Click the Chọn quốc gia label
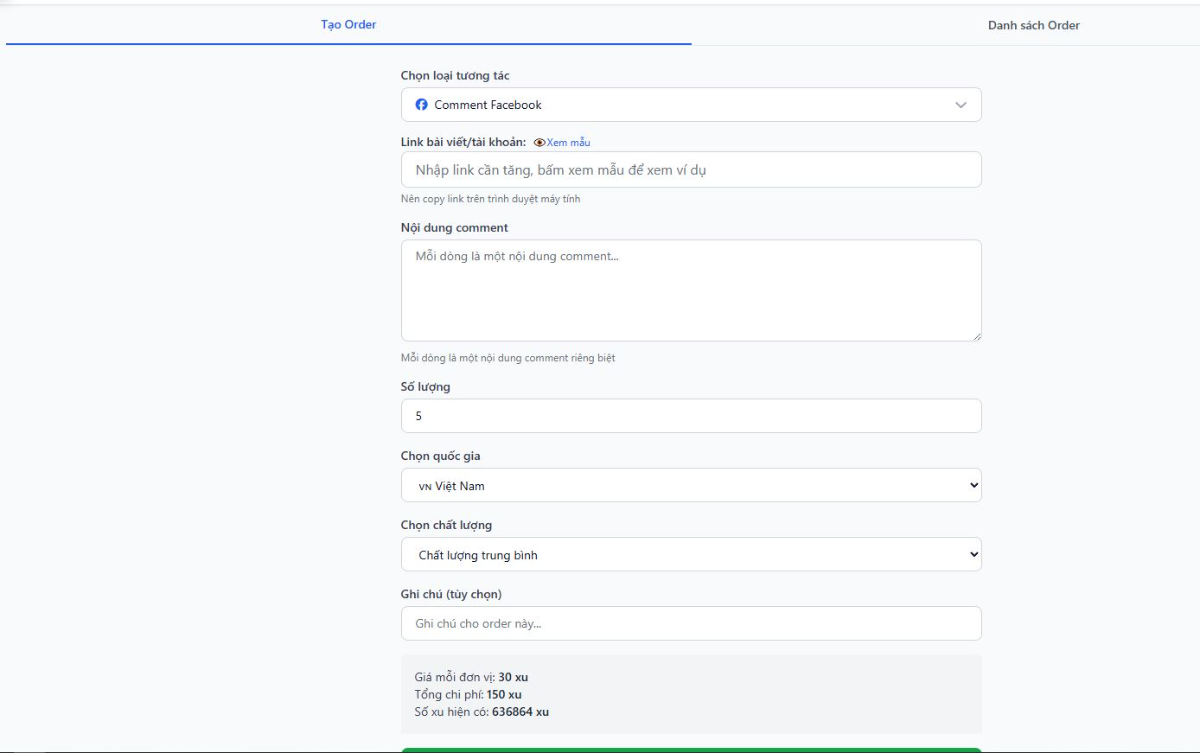This screenshot has height=753, width=1200. click(440, 456)
